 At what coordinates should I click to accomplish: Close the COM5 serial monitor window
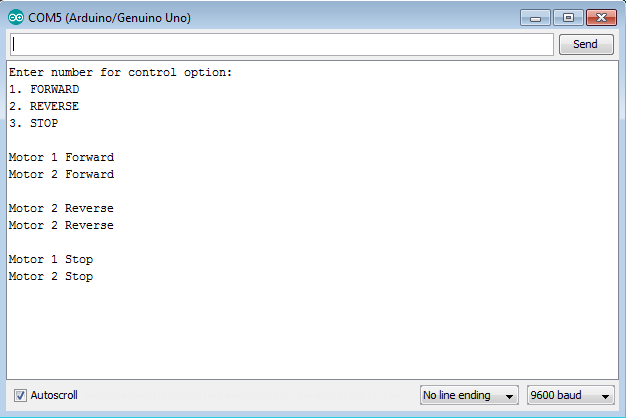pyautogui.click(x=601, y=18)
